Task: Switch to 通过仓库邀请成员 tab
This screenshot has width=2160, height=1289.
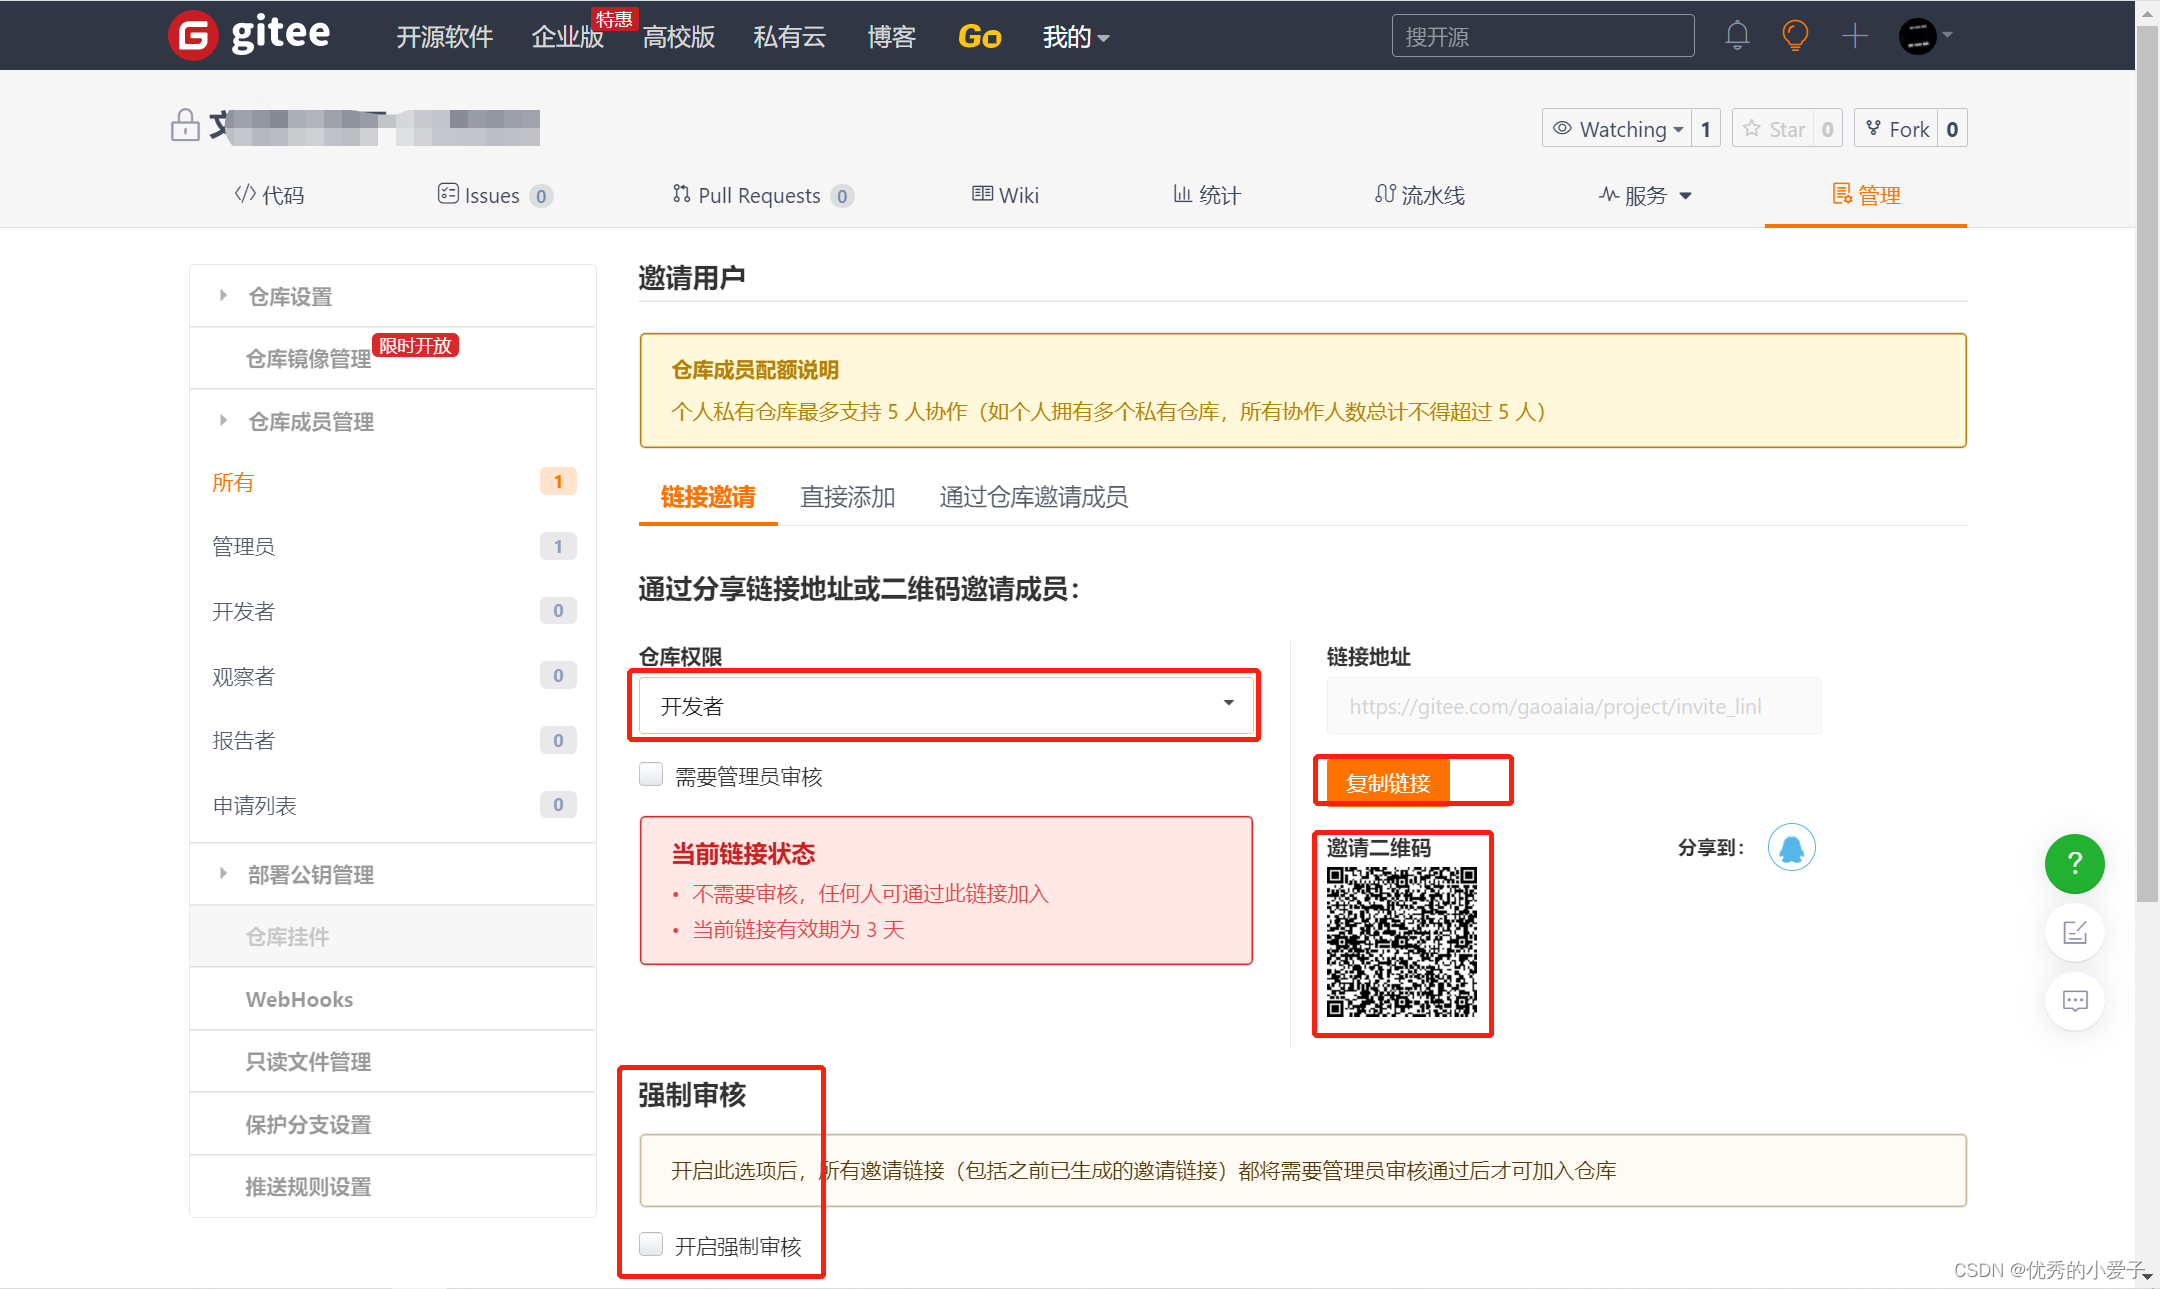Action: [x=1033, y=497]
